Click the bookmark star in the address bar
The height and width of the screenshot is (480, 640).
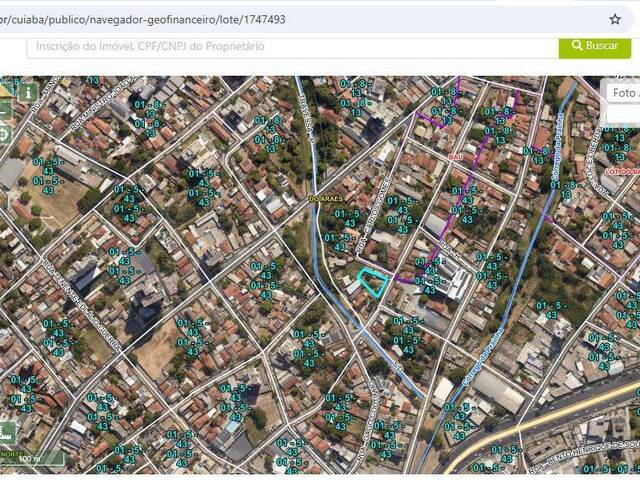pos(615,19)
